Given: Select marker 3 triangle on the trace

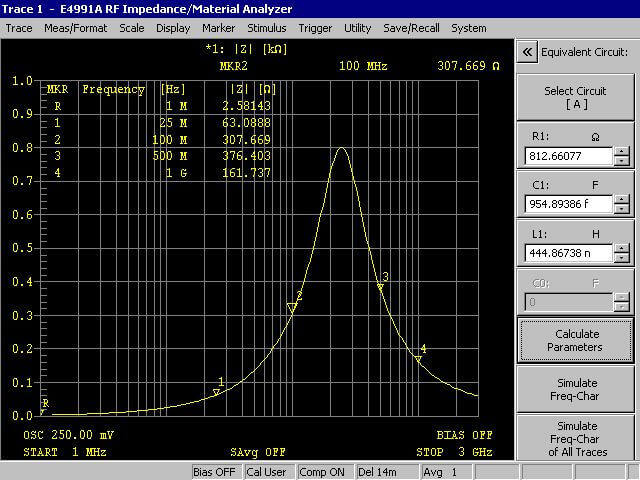Looking at the screenshot, I should pyautogui.click(x=380, y=288).
